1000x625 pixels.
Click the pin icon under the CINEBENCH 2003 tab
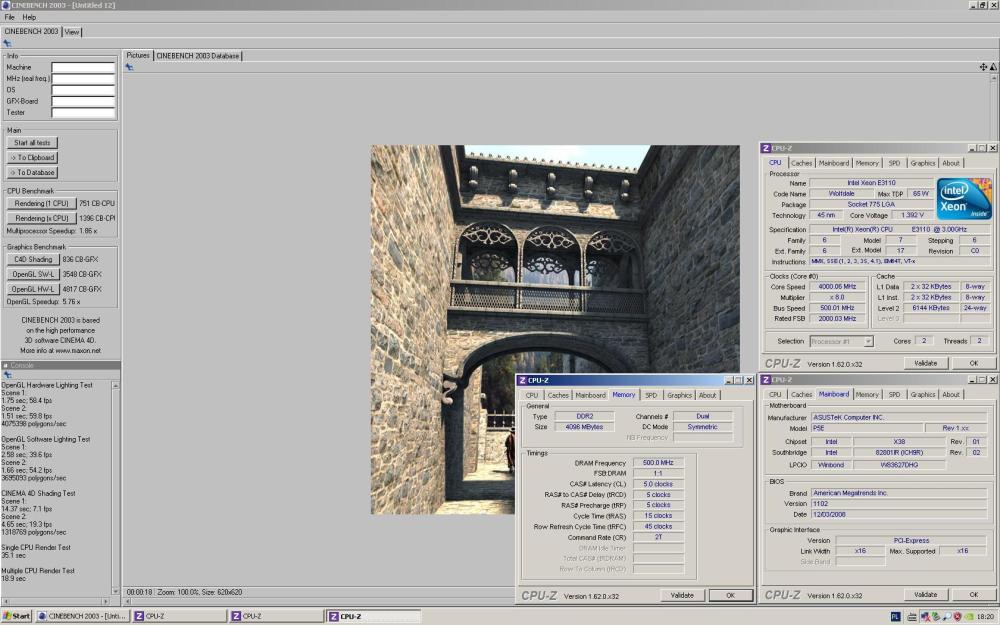[x=7, y=43]
